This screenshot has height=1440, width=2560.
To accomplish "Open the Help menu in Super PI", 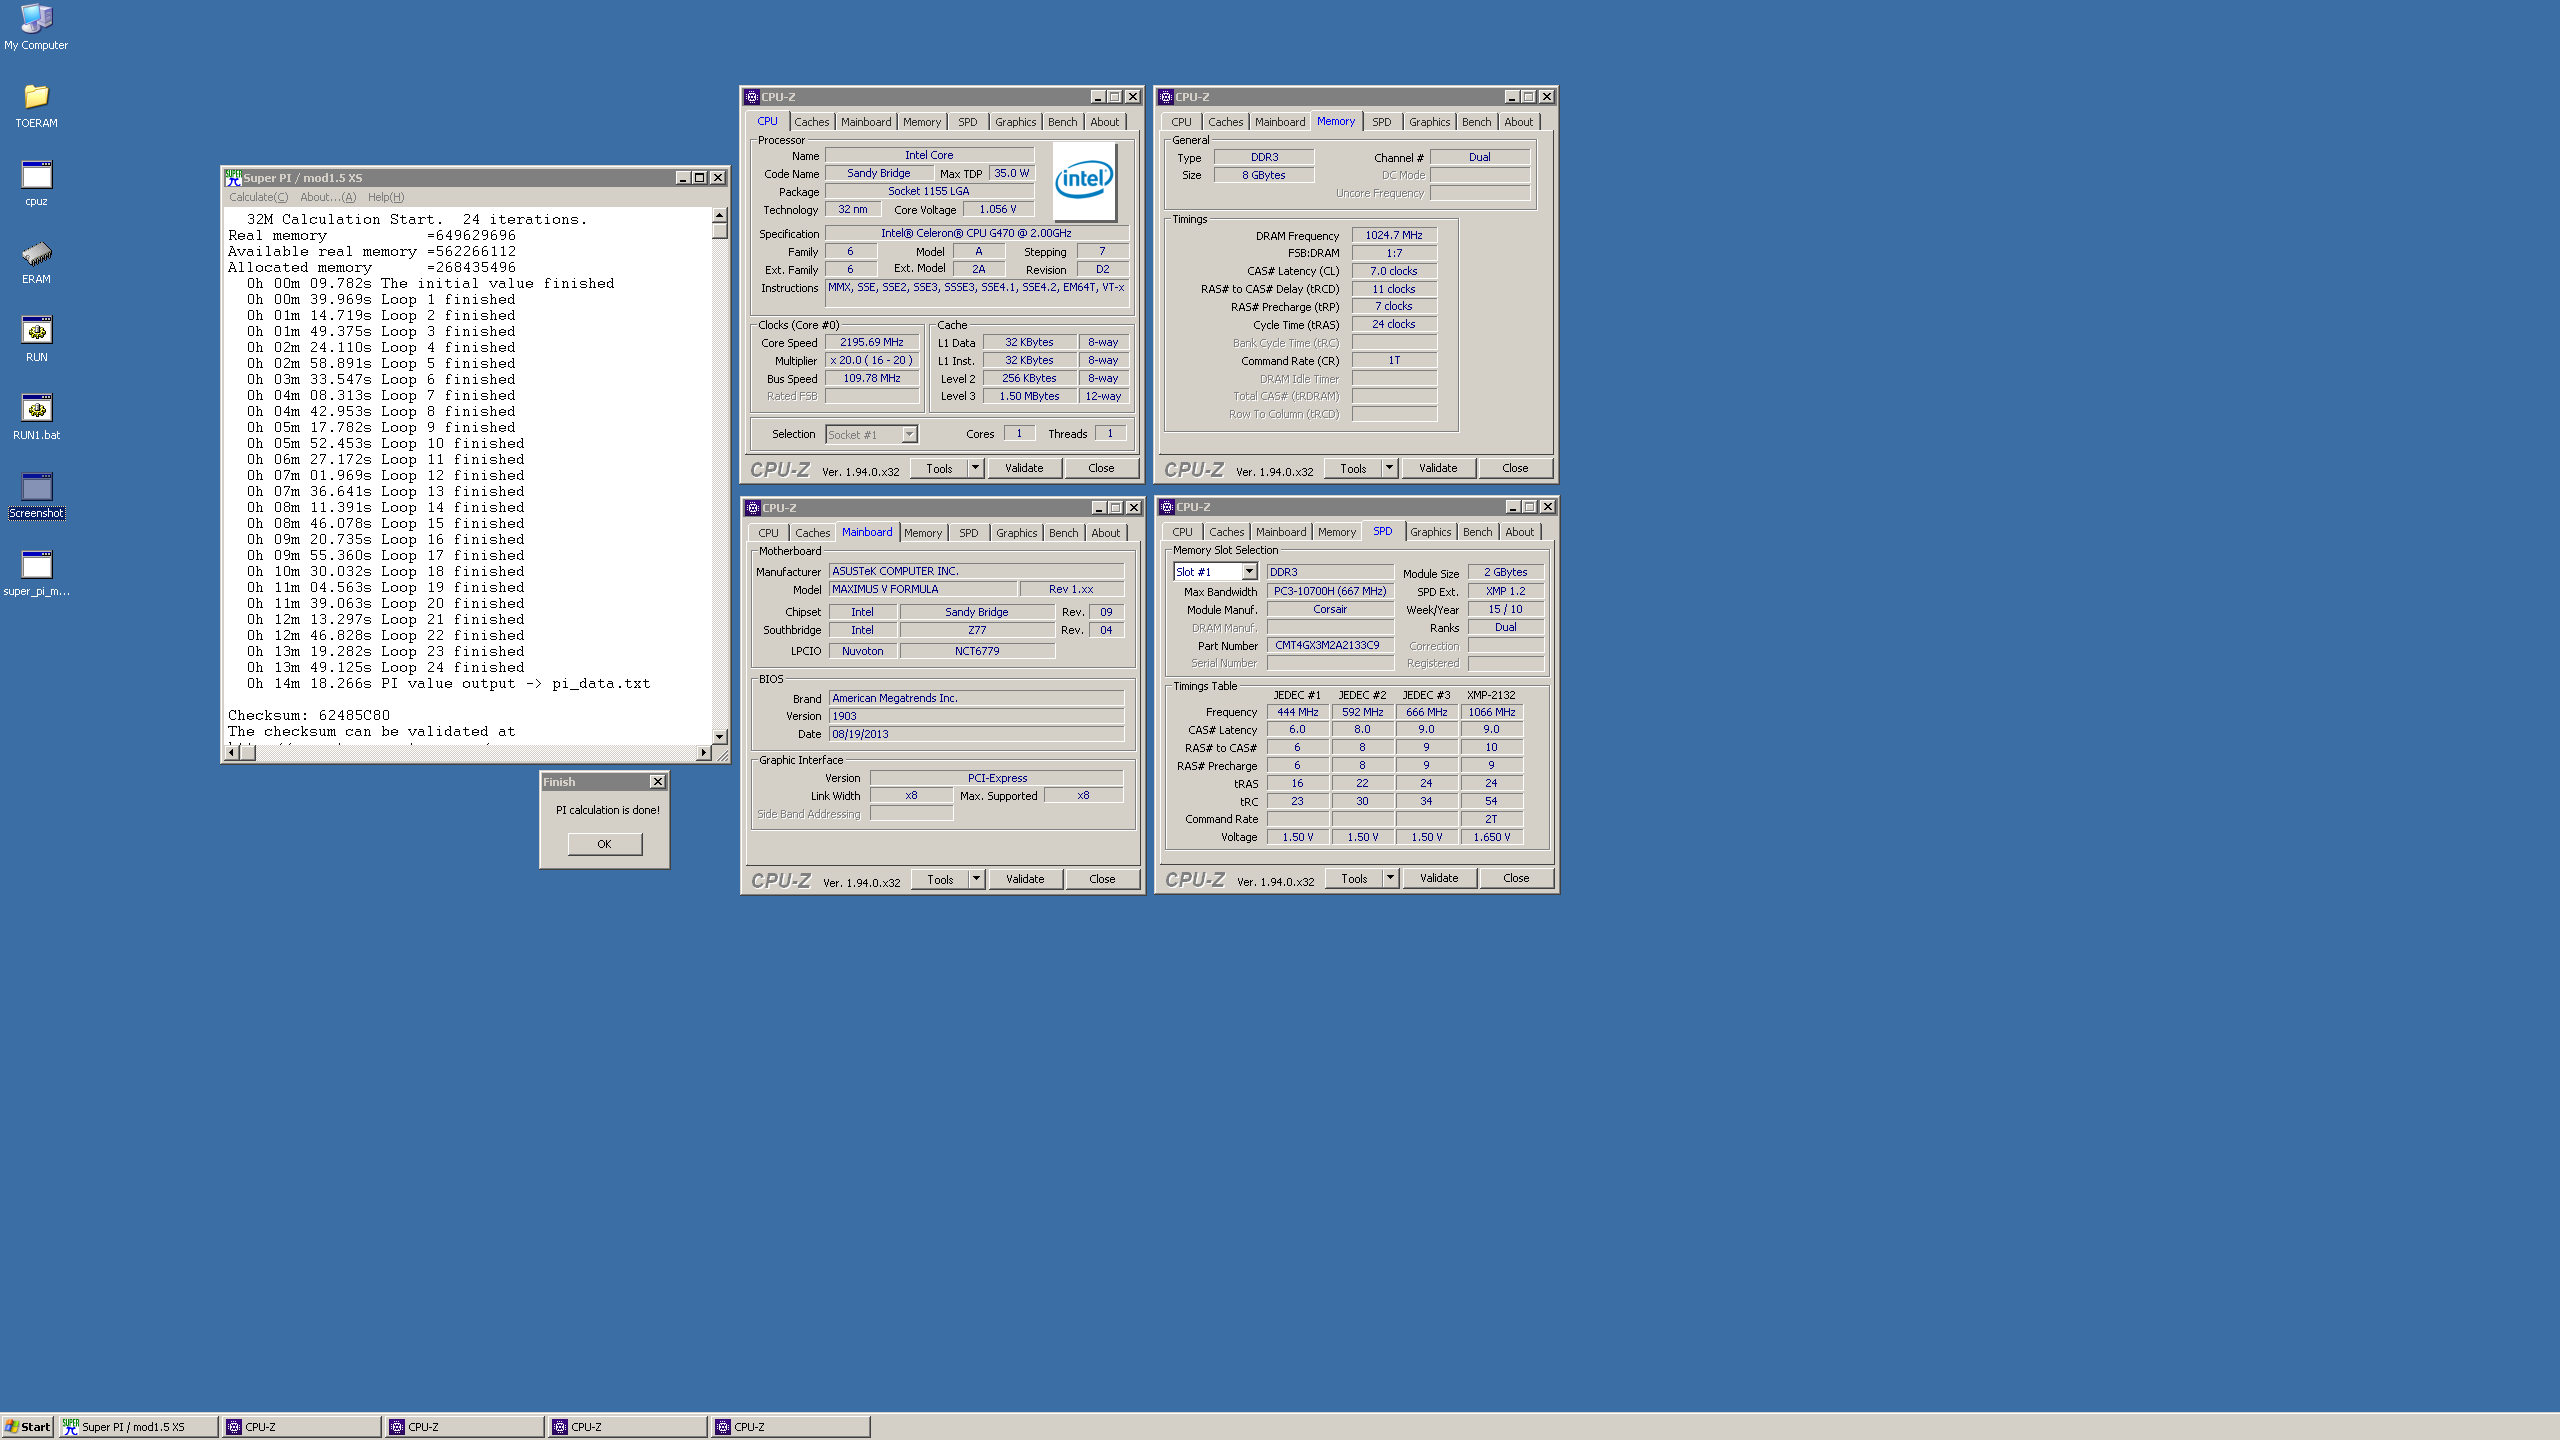I will pos(385,197).
